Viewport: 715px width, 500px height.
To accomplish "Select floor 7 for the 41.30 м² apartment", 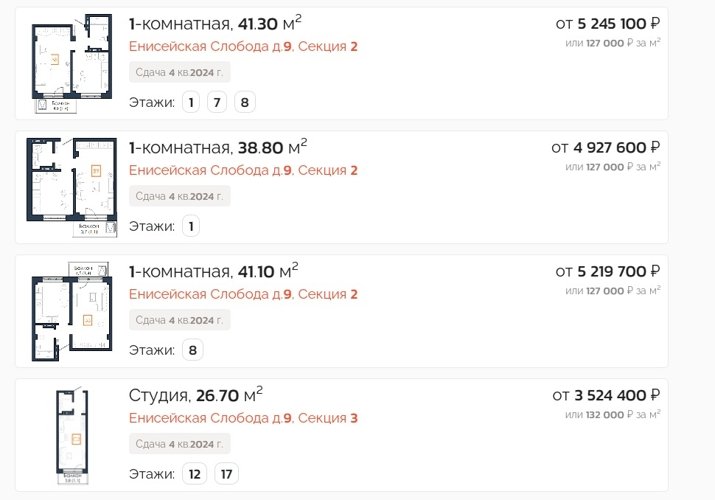I will pyautogui.click(x=217, y=102).
